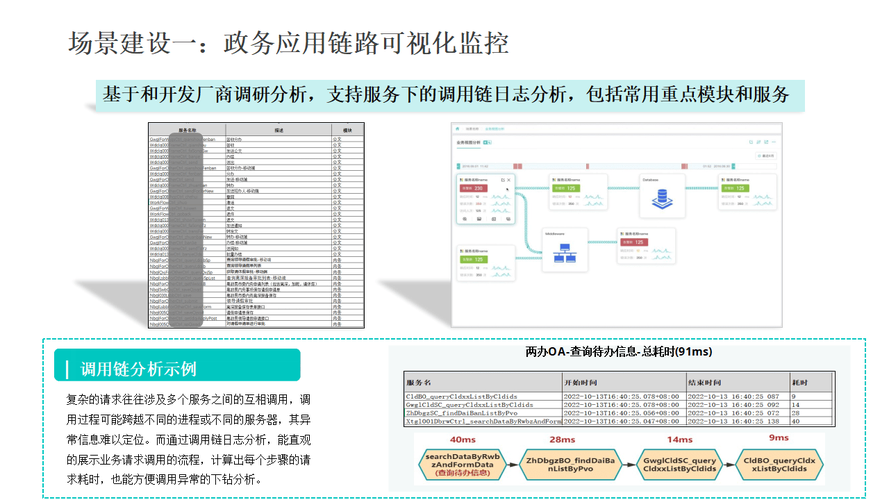Click the last icon in selected card's bottom row
The width and height of the screenshot is (889, 500).
pos(508,219)
